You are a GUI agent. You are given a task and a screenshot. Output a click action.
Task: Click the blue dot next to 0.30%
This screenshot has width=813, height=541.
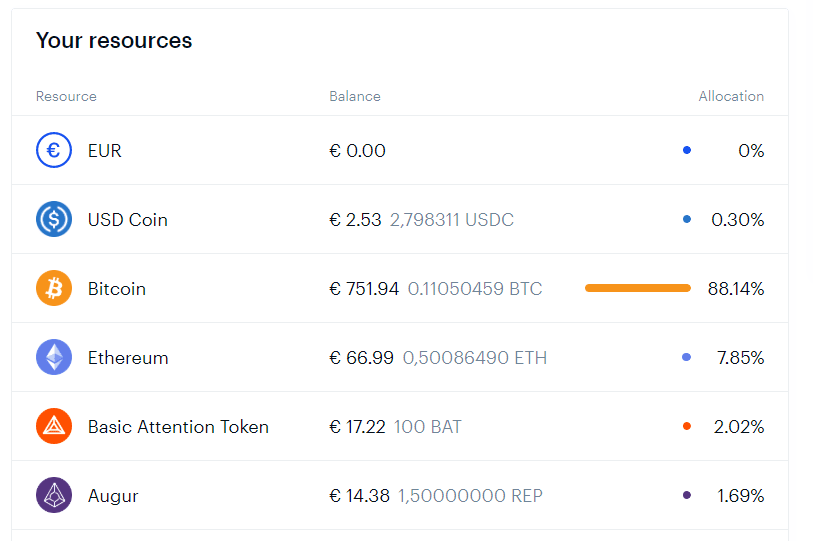[687, 219]
